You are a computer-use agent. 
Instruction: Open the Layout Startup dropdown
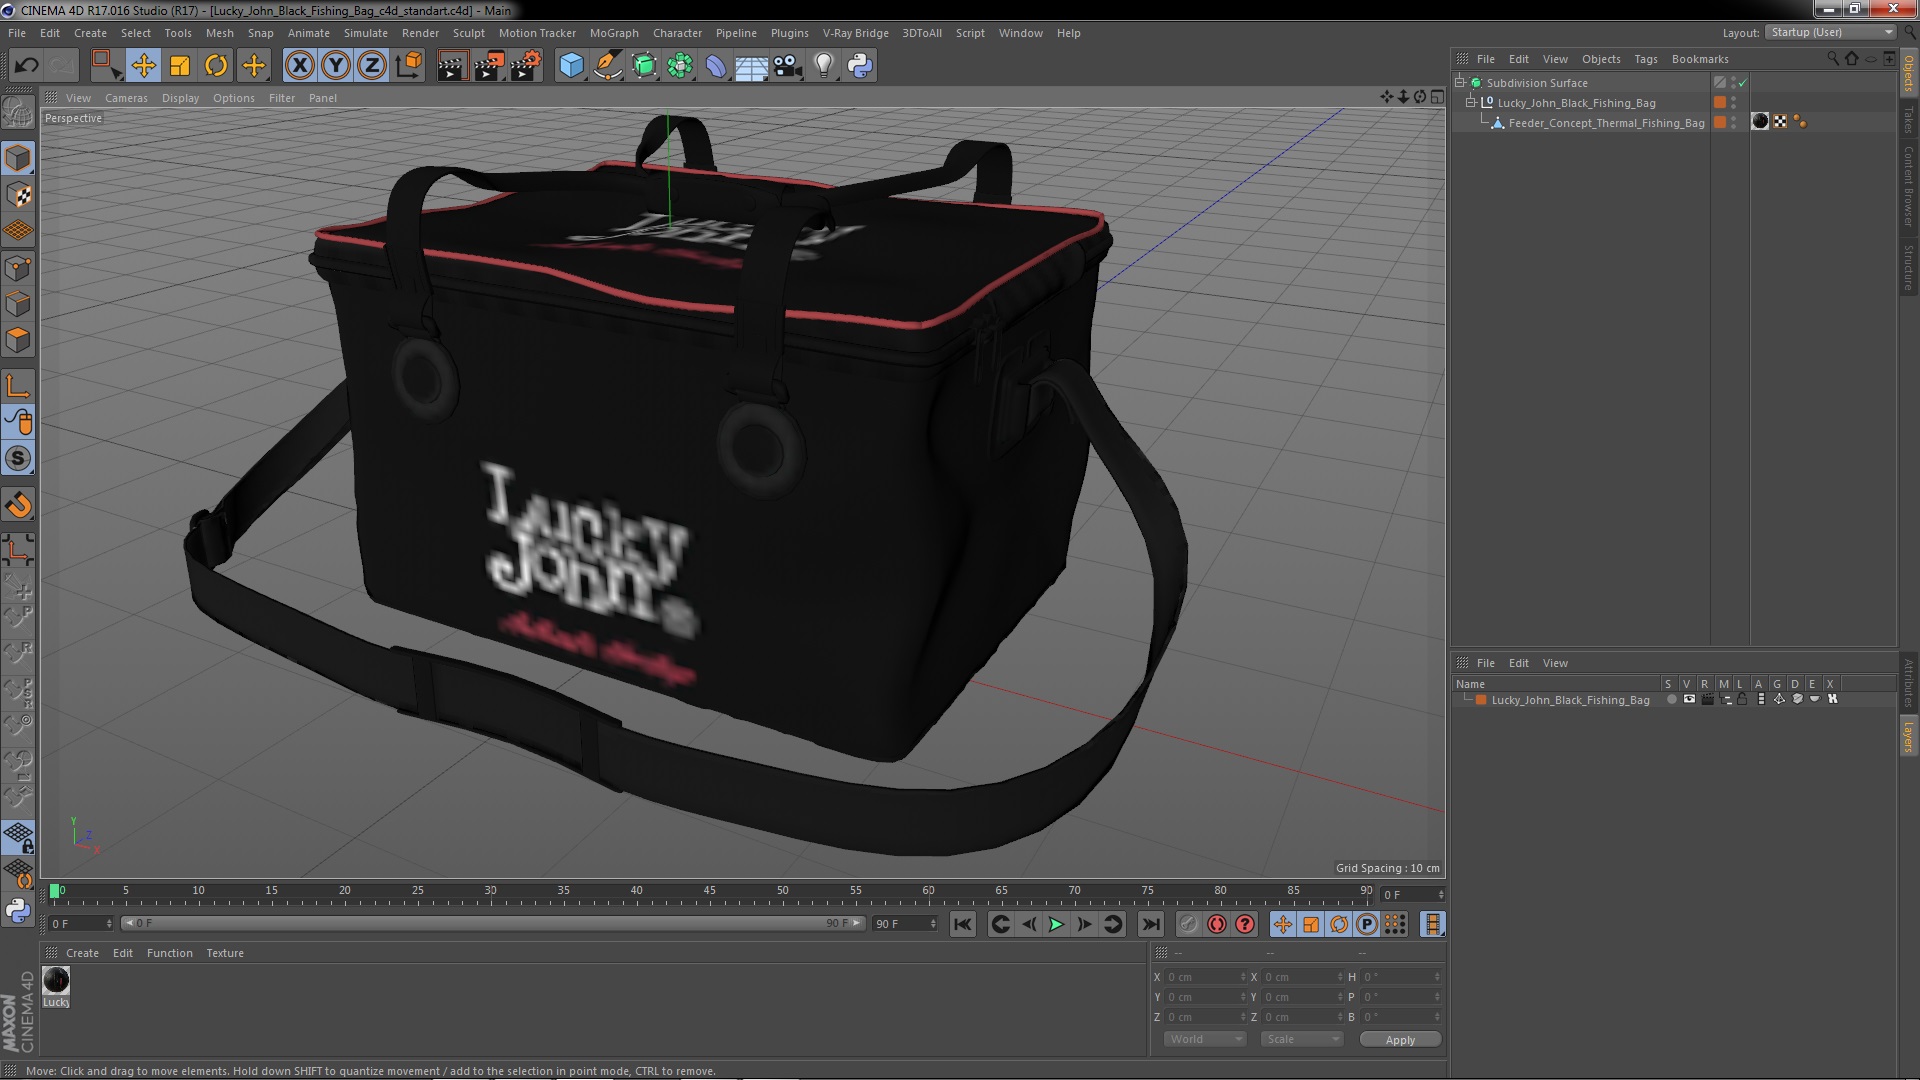1830,33
